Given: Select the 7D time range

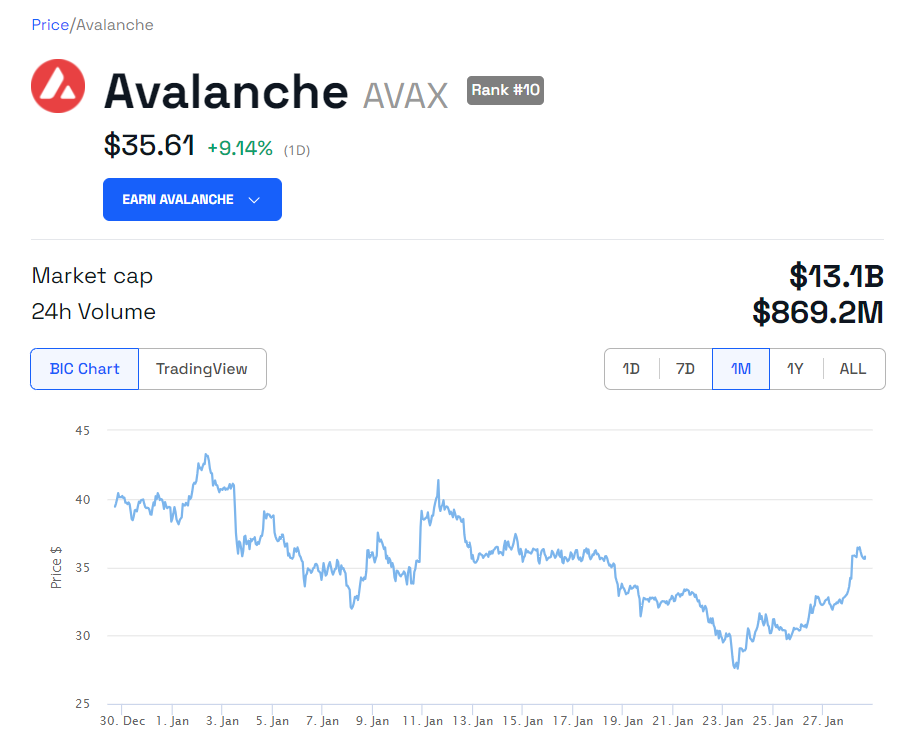Looking at the screenshot, I should pos(685,369).
